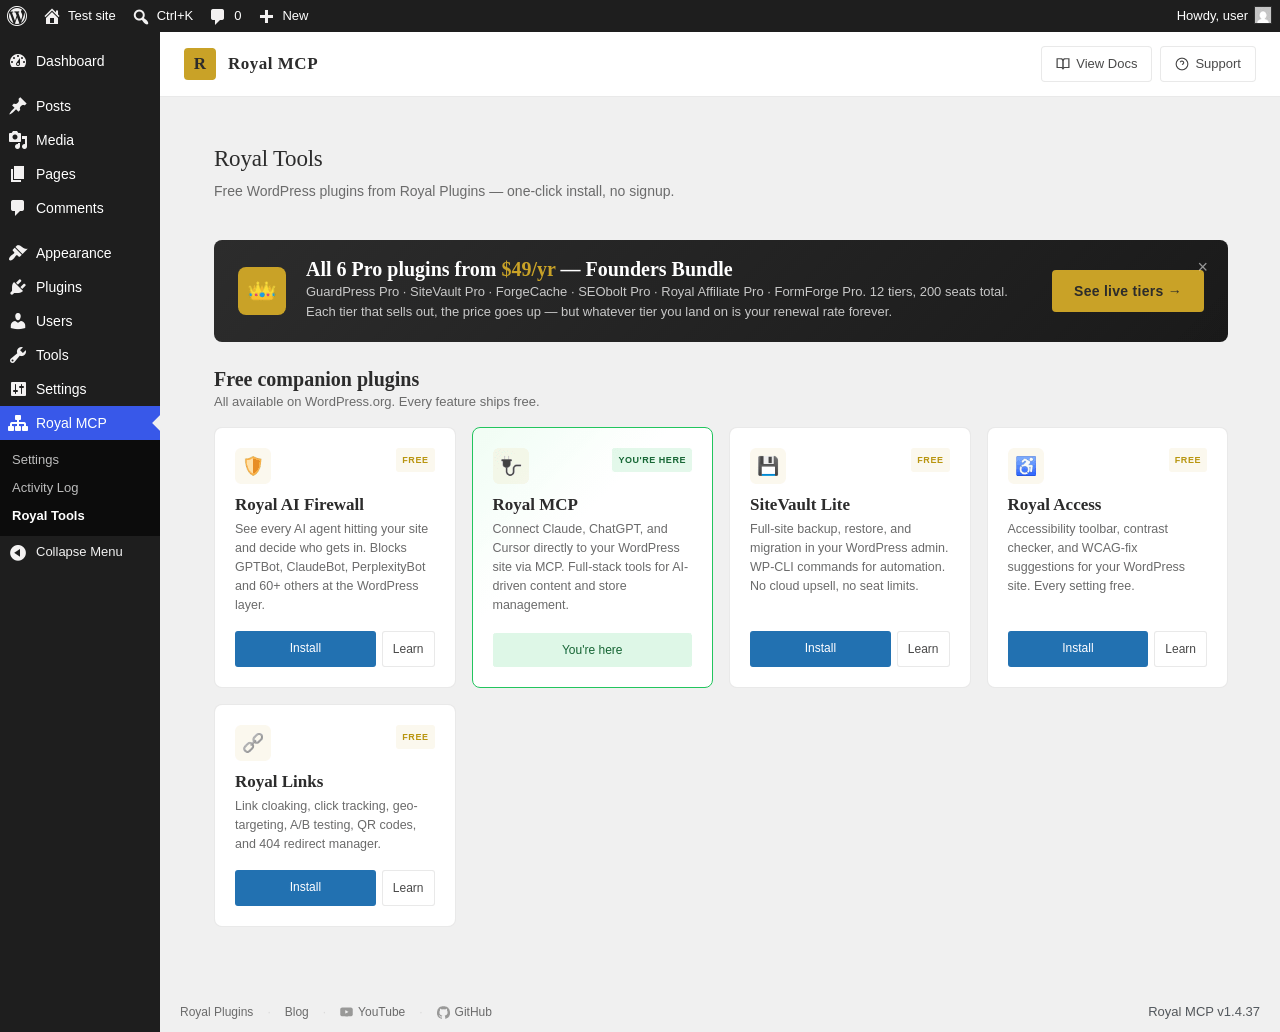Learn more about Royal Links

click(x=408, y=888)
